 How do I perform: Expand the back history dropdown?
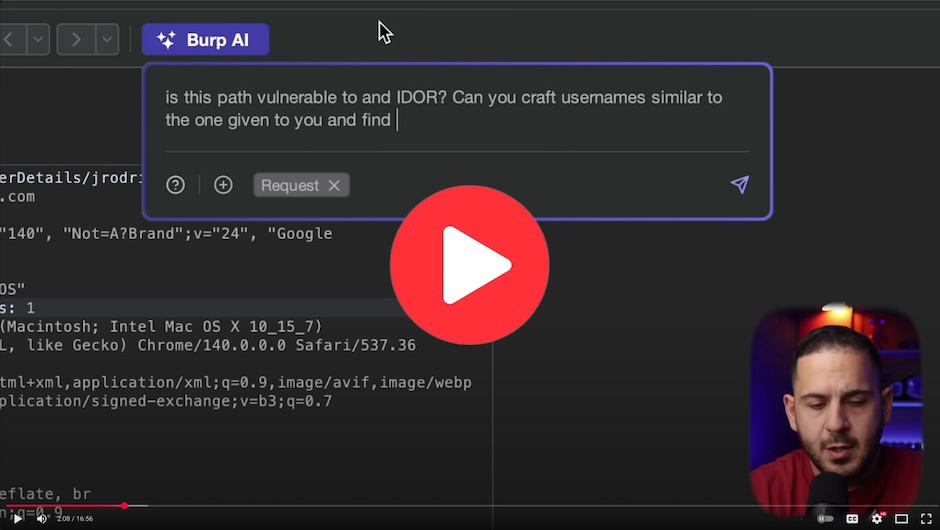coord(38,40)
